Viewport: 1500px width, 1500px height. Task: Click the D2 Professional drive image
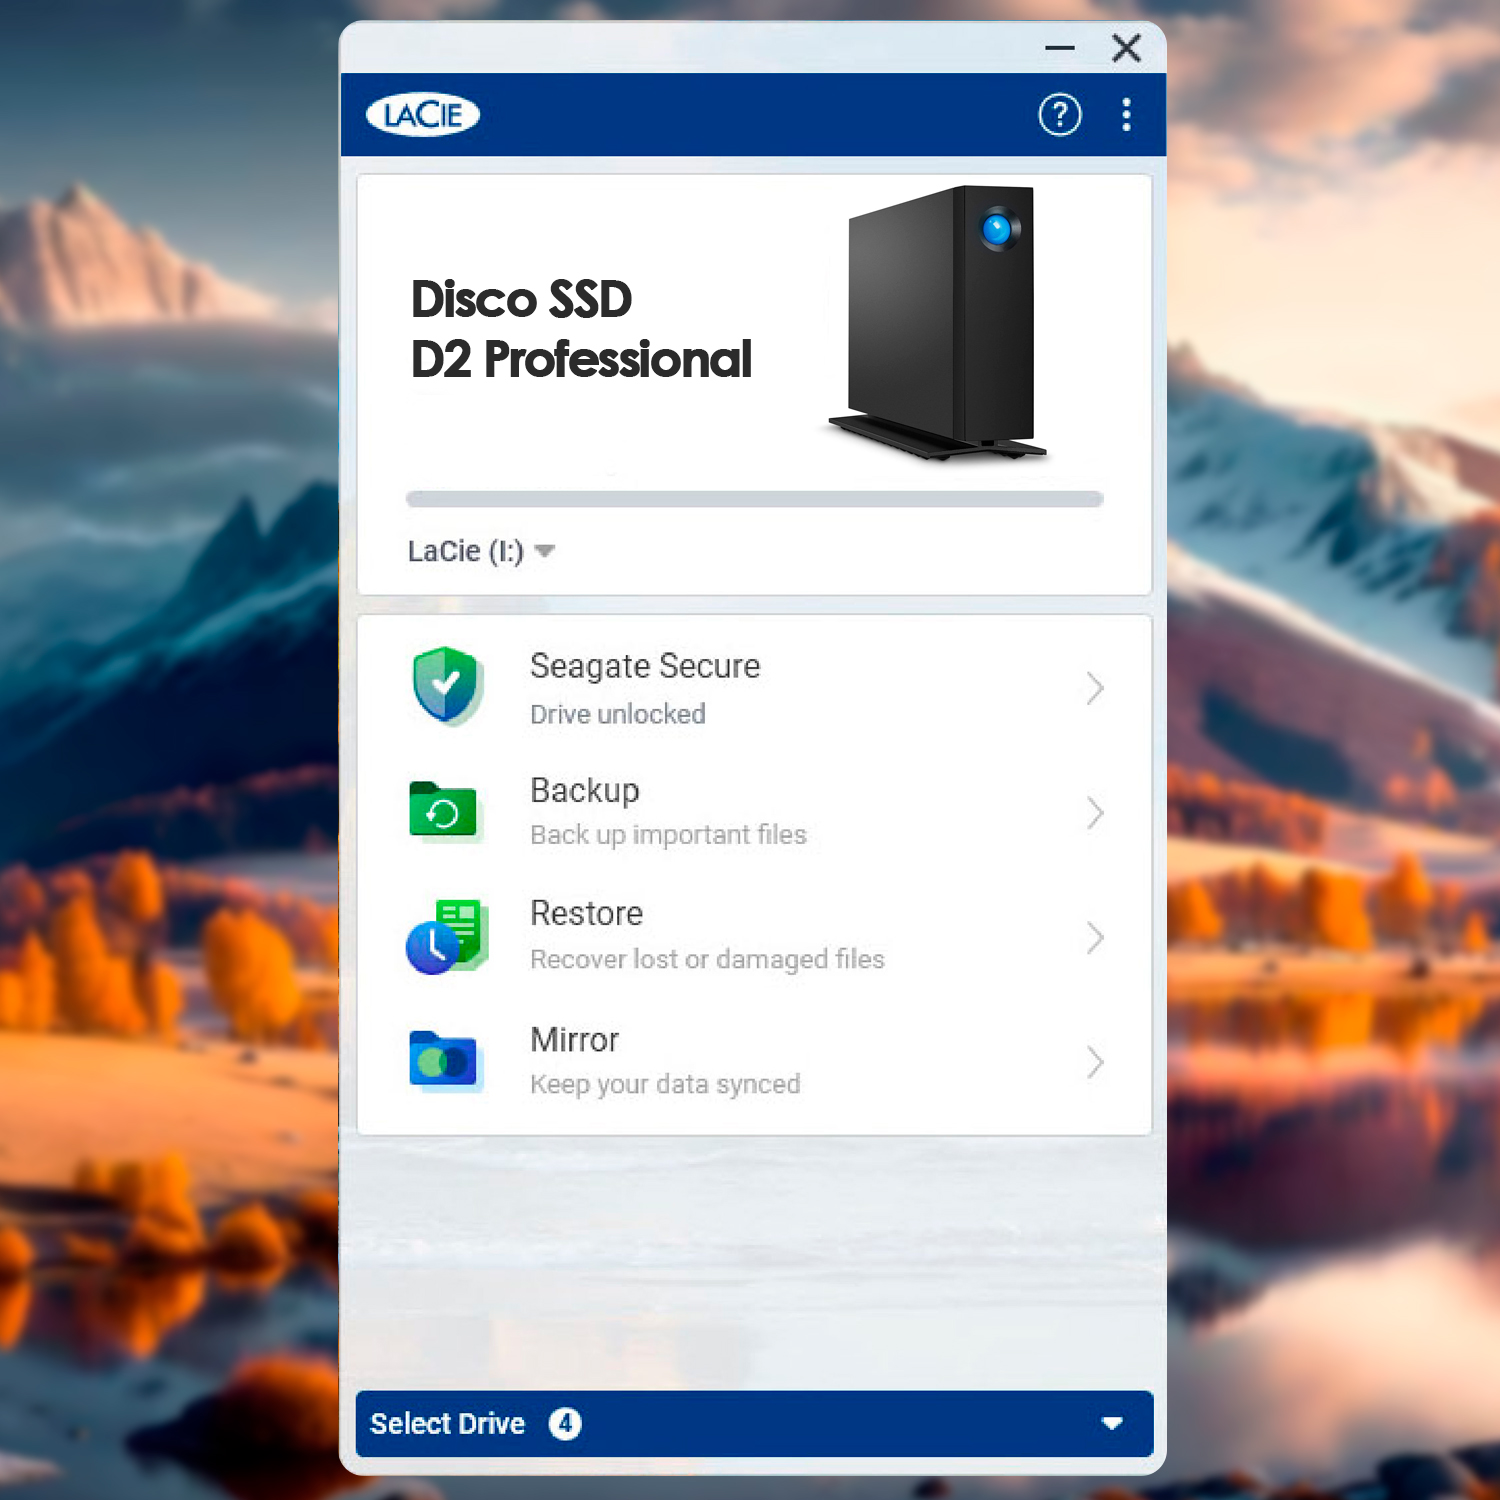940,322
